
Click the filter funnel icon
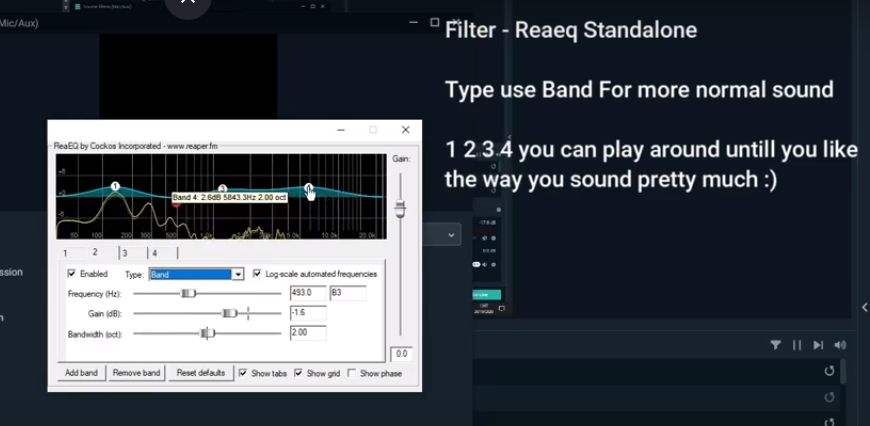(776, 345)
